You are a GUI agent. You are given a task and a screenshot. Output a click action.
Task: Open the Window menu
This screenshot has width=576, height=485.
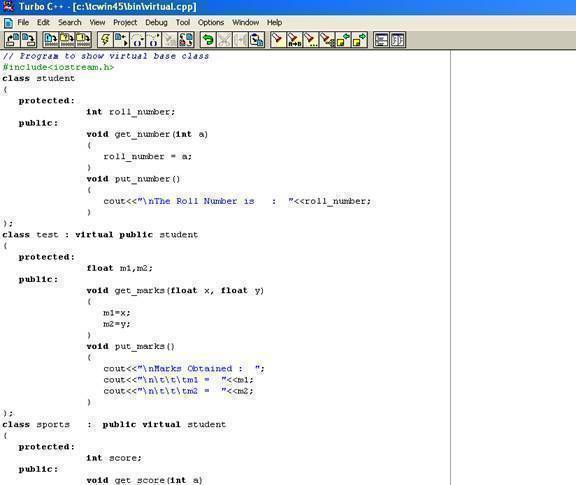[x=245, y=22]
